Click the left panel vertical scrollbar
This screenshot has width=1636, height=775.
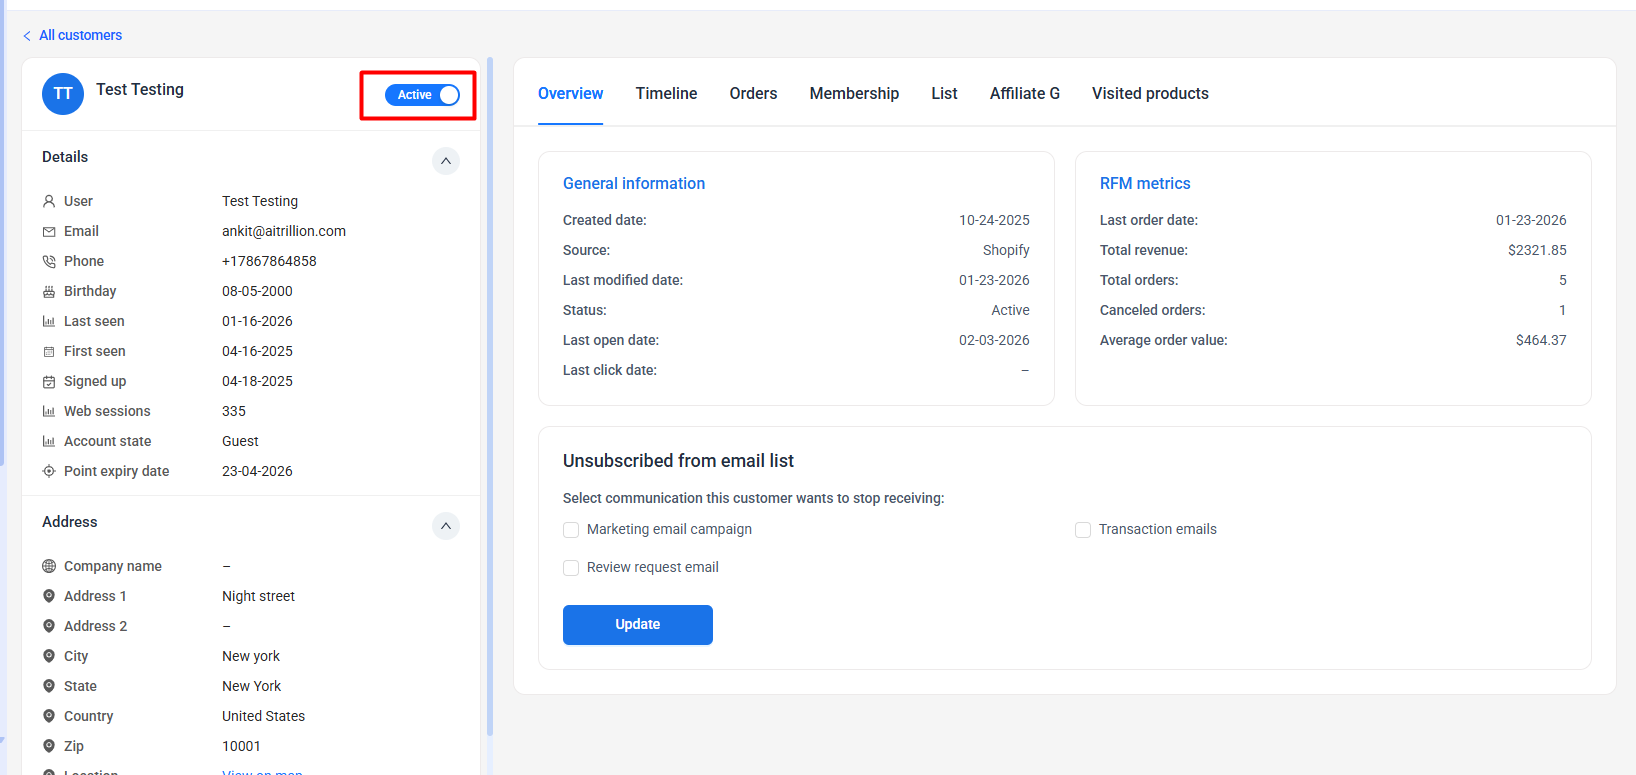pos(490,400)
